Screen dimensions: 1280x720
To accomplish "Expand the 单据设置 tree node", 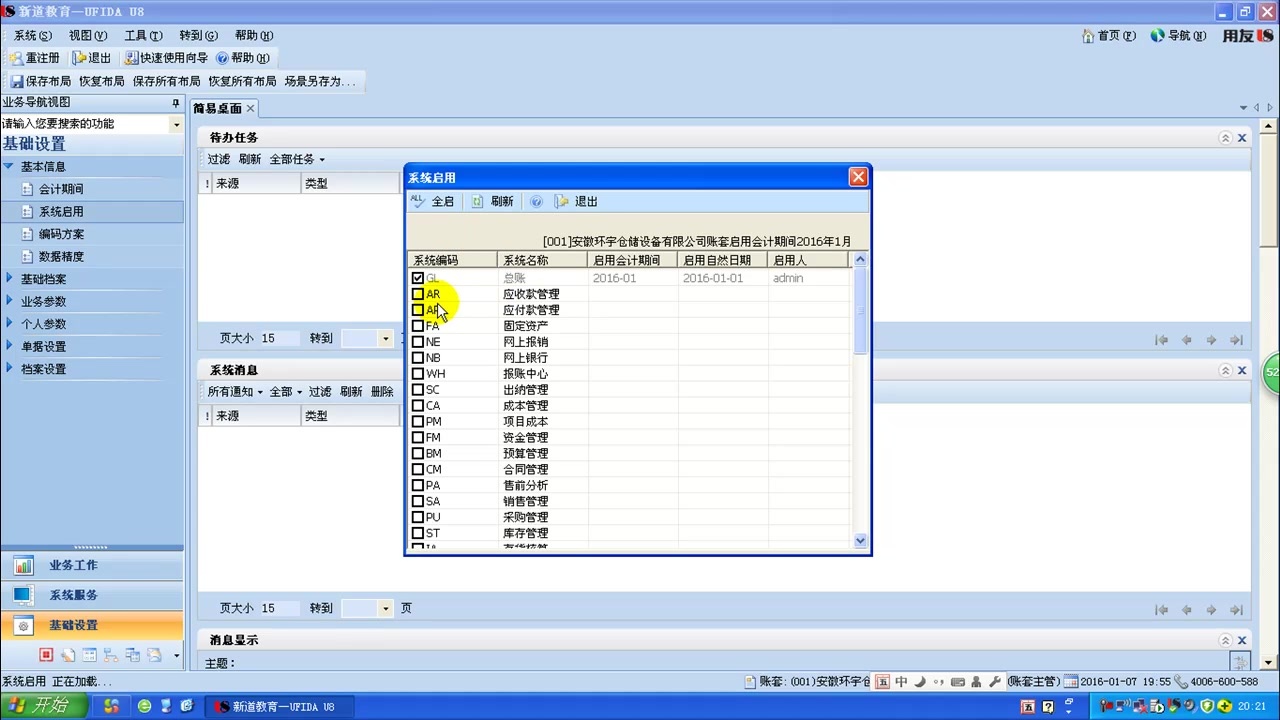I will 9,346.
